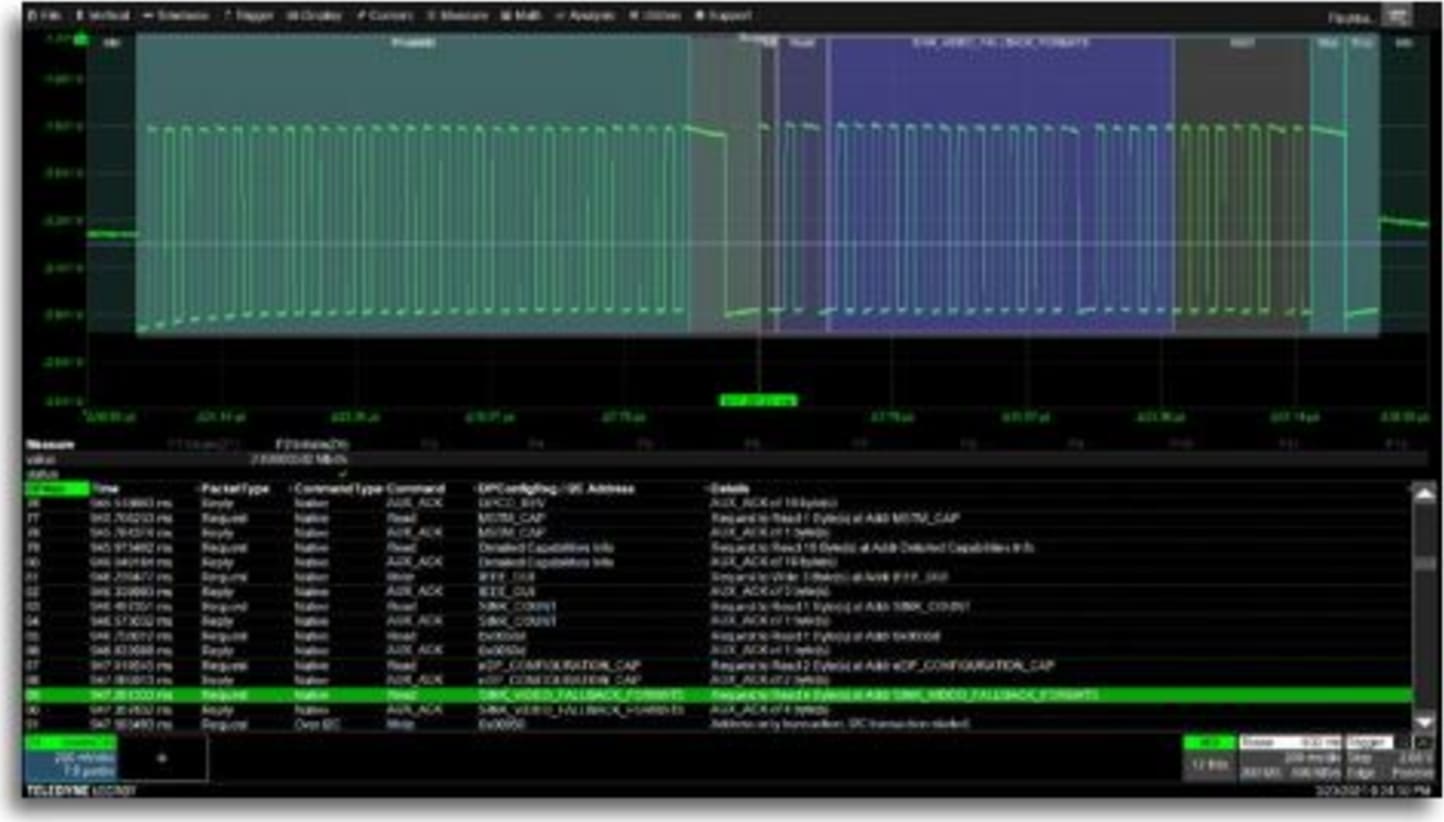Image resolution: width=1444 pixels, height=822 pixels.
Task: Open the Trigger descriptor box settings
Action: (x=1390, y=758)
